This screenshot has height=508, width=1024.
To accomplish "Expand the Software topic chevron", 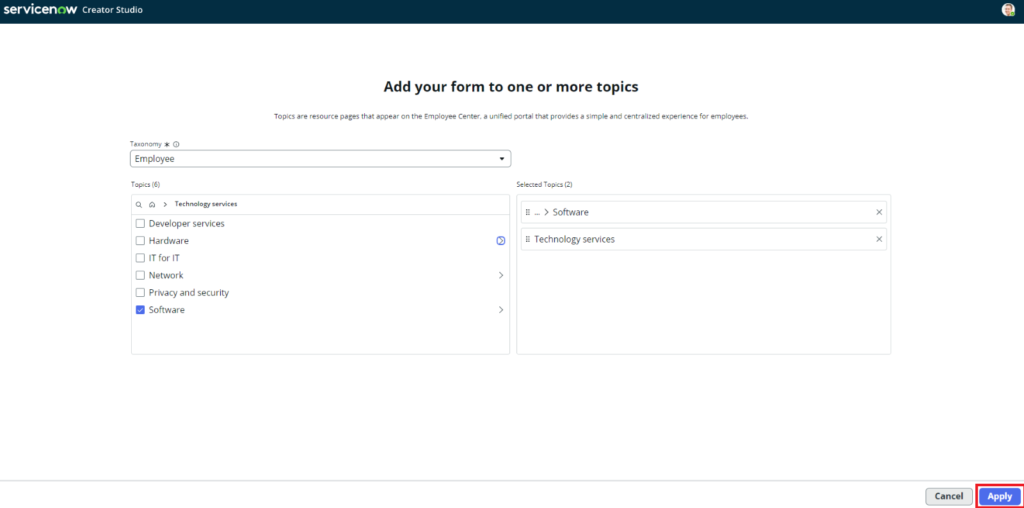I will click(500, 310).
